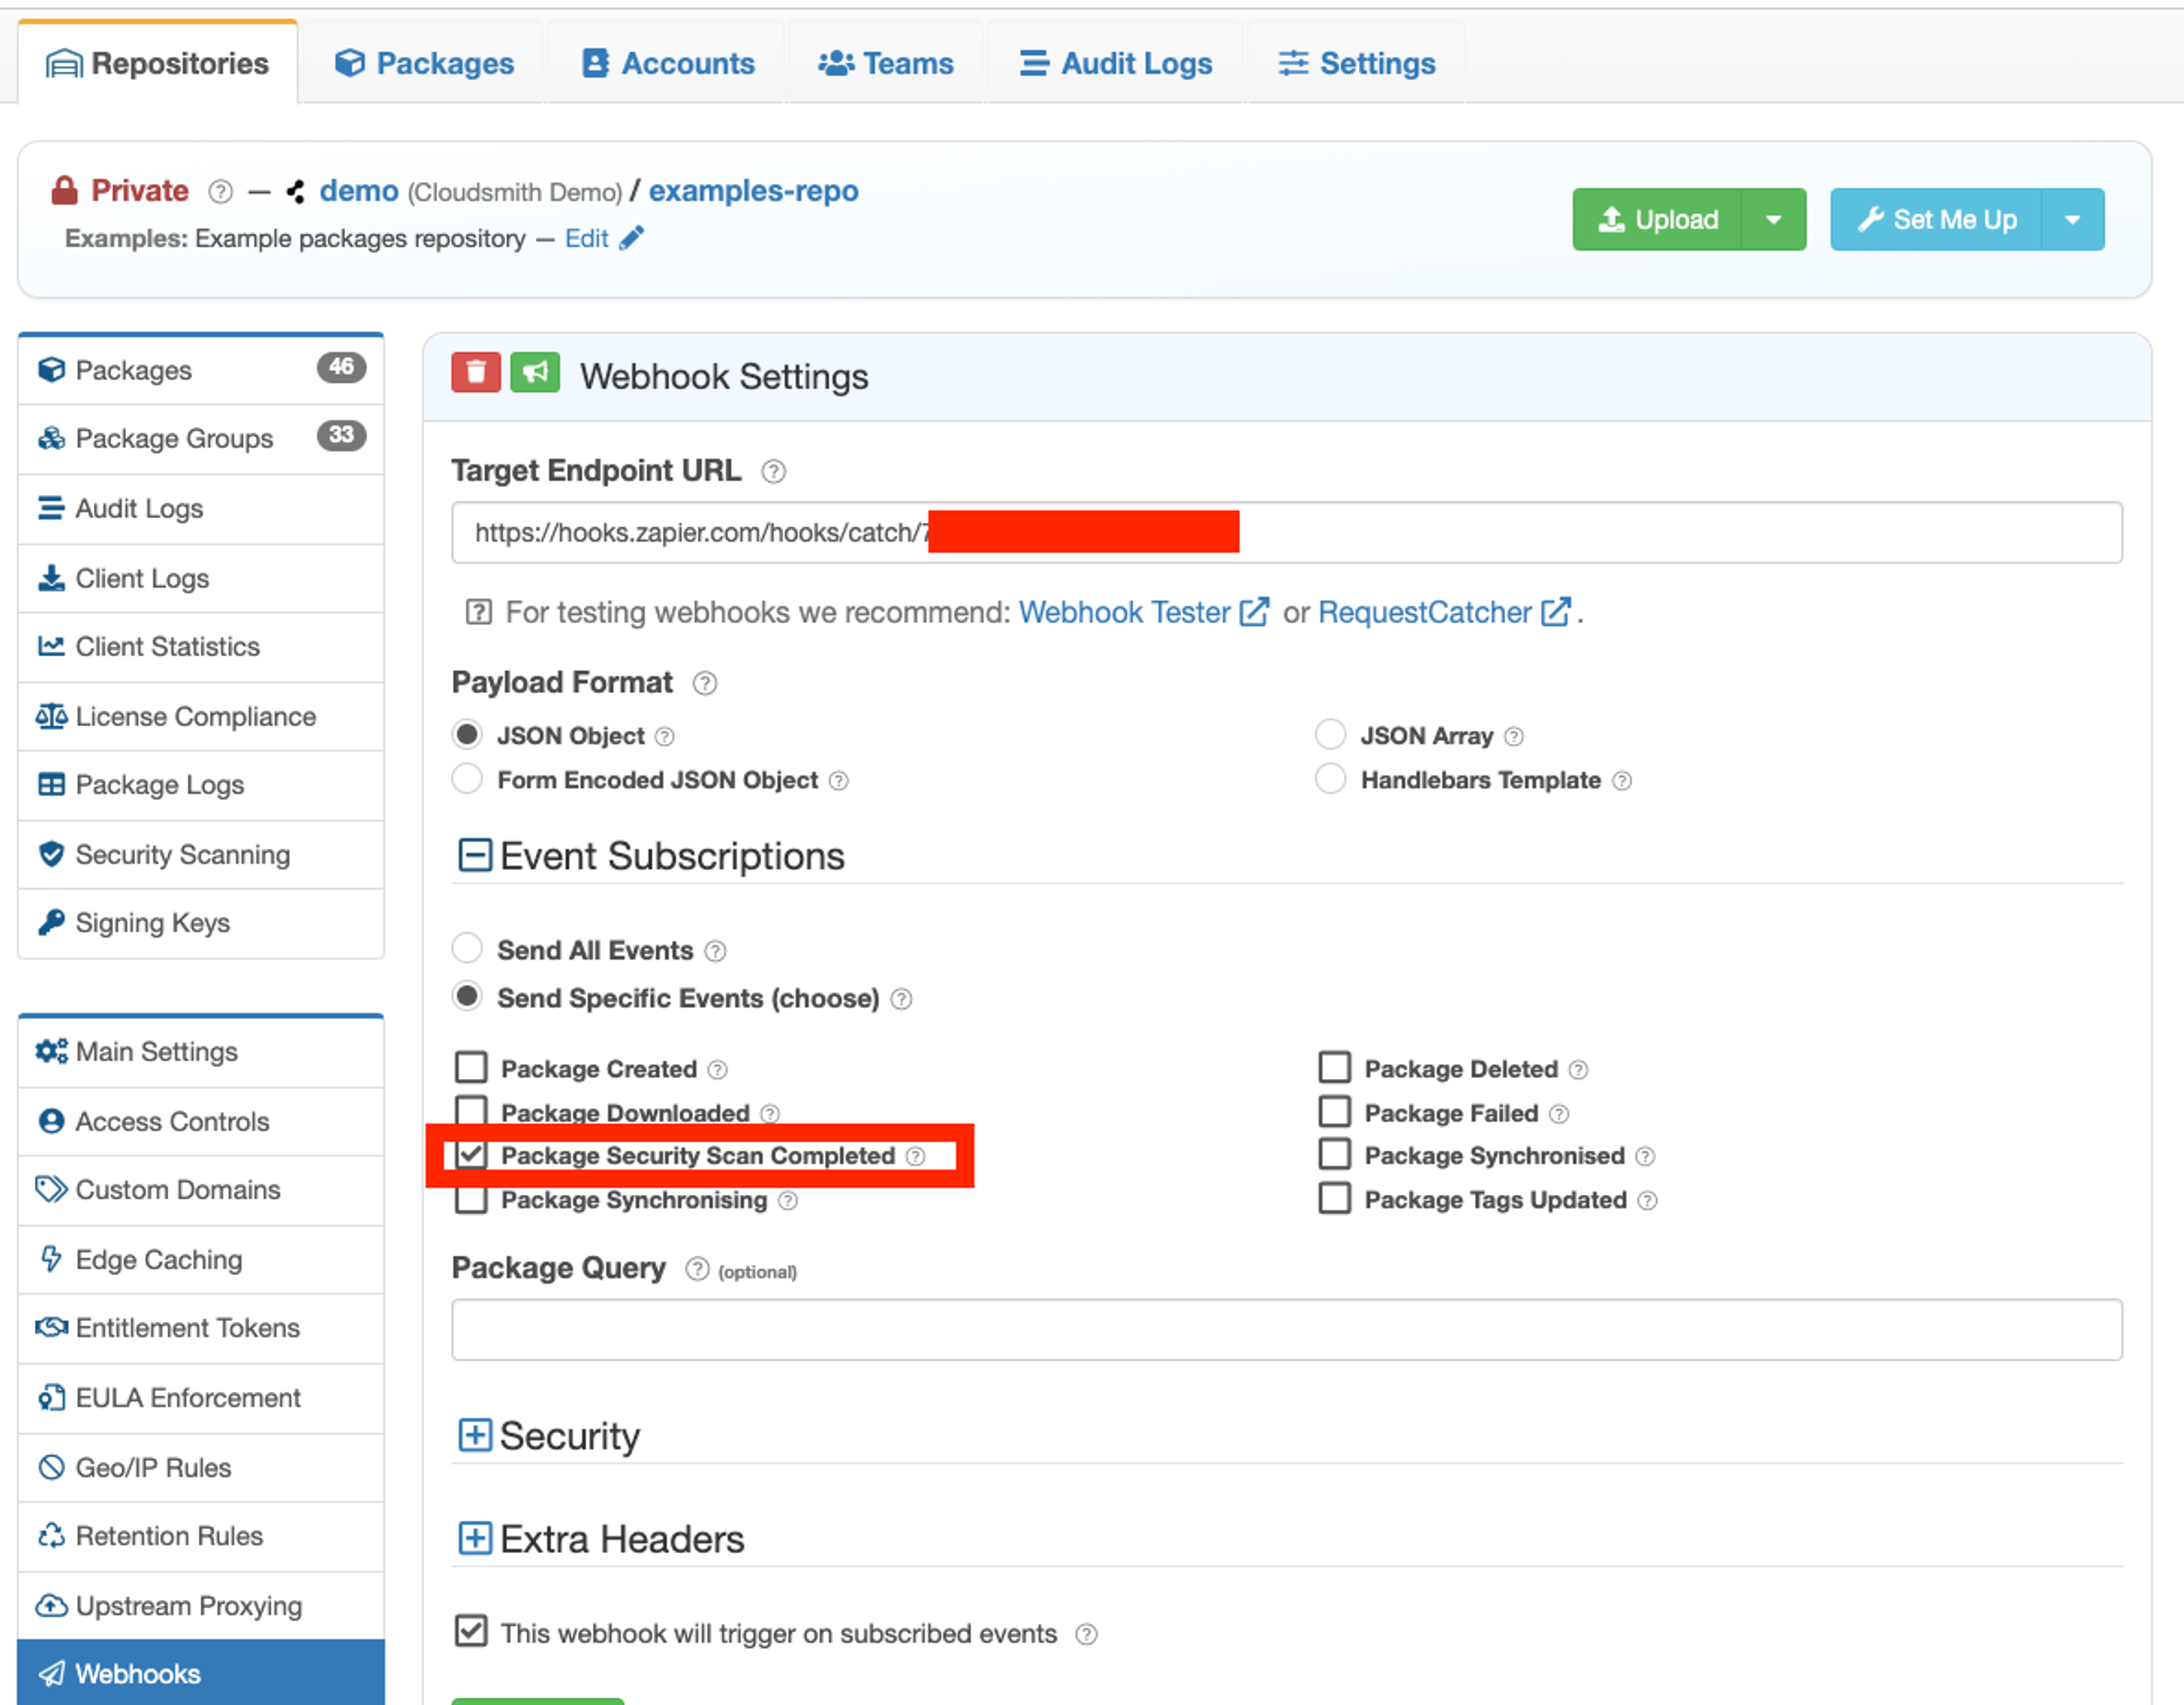Click help icon next to Package Query
This screenshot has width=2184, height=1705.
(697, 1269)
